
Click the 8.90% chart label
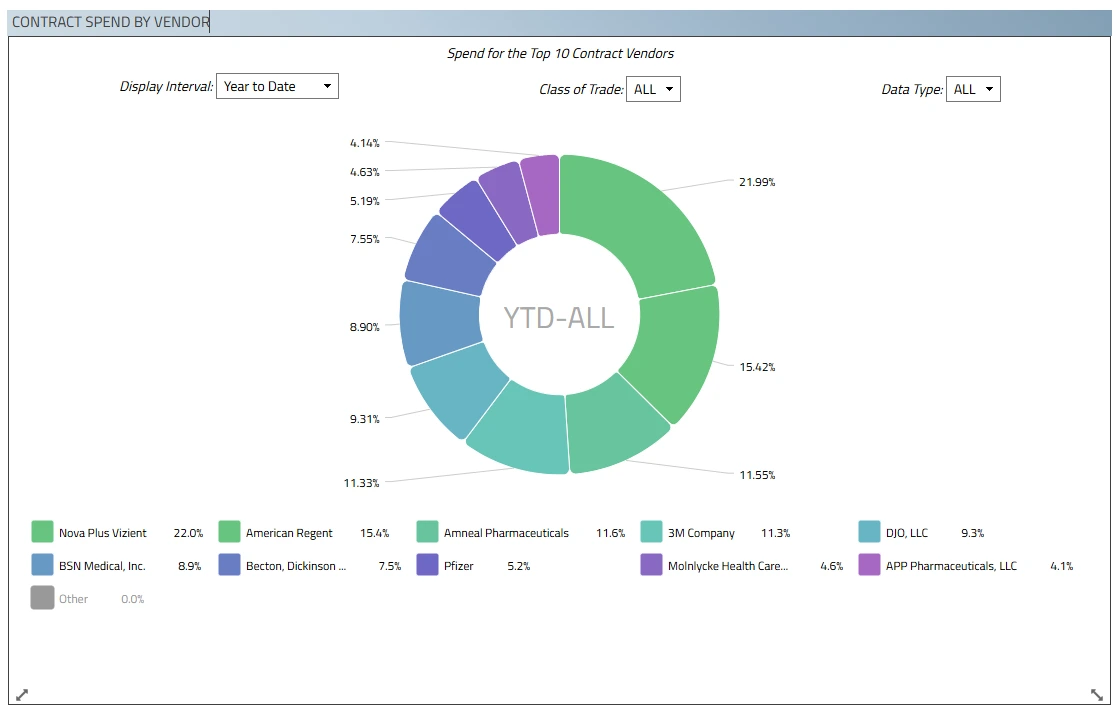(364, 327)
